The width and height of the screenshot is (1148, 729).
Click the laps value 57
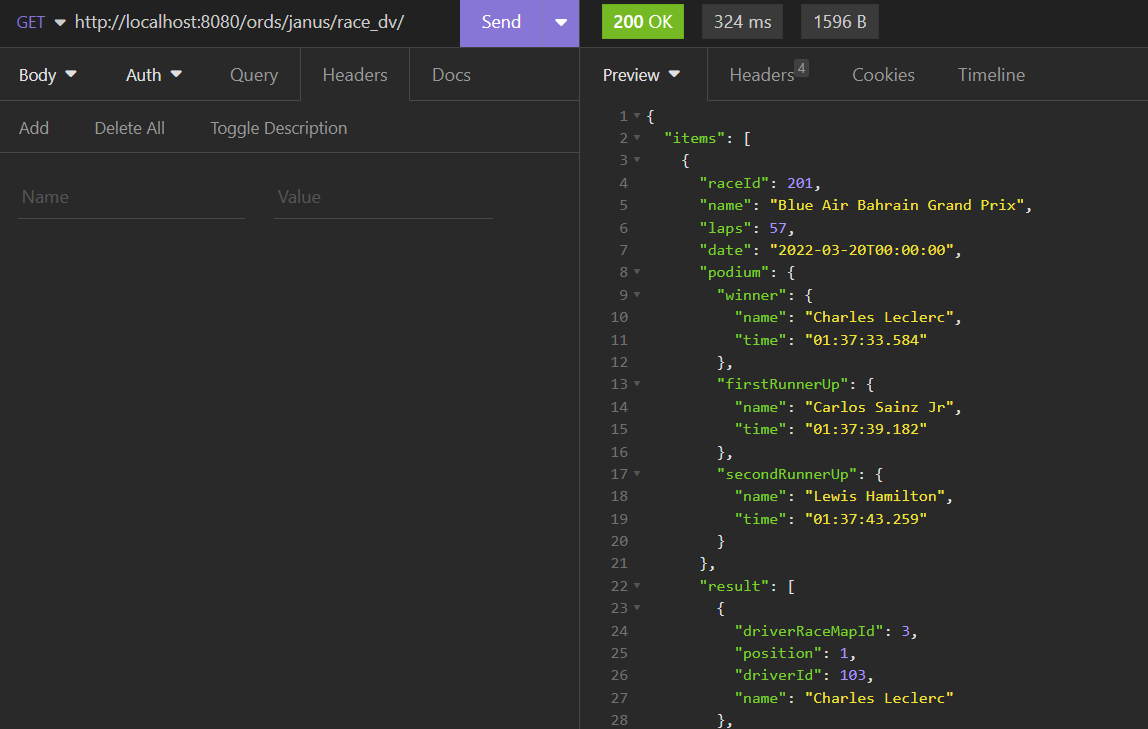coord(778,228)
